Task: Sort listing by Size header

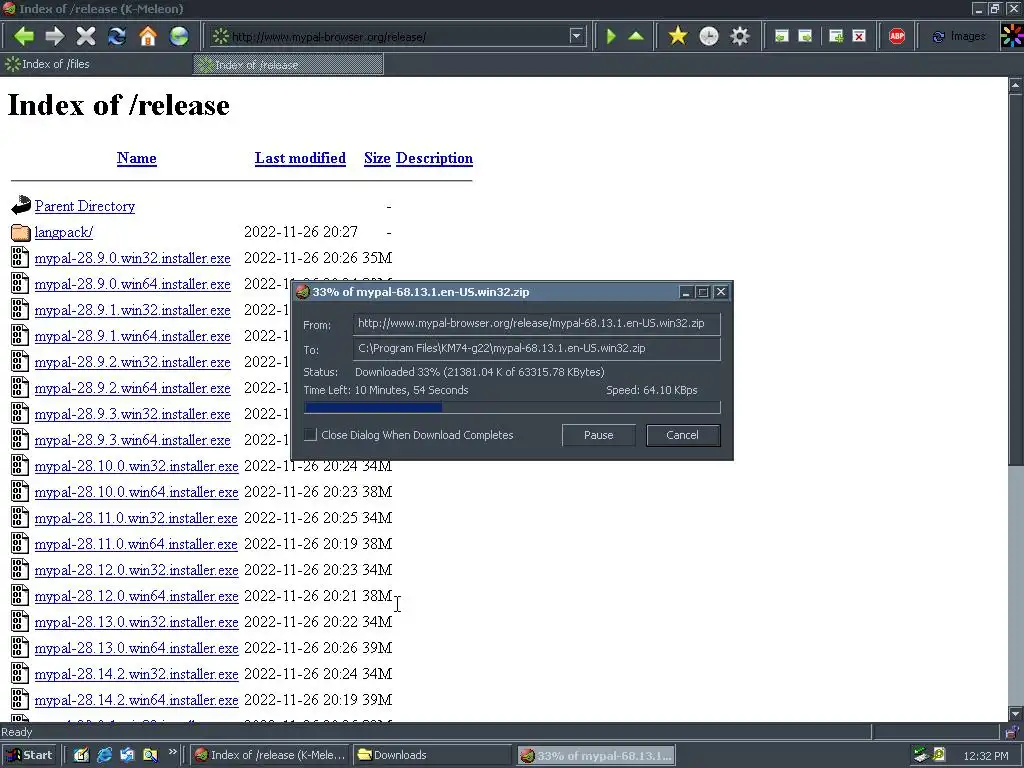Action: [377, 158]
